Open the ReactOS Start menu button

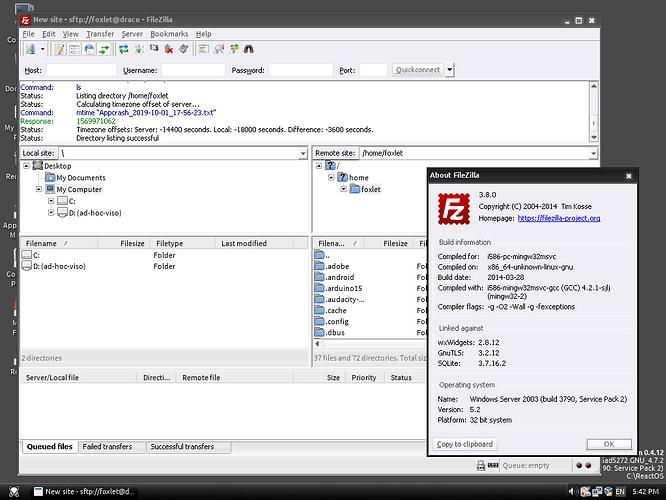tap(14, 492)
